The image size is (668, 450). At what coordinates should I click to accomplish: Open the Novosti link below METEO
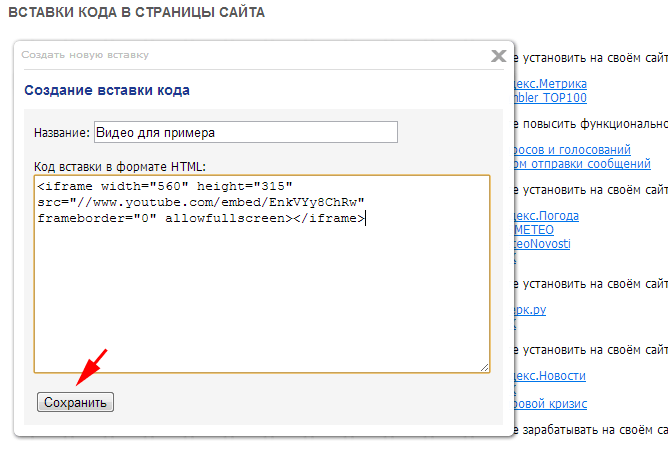point(543,243)
